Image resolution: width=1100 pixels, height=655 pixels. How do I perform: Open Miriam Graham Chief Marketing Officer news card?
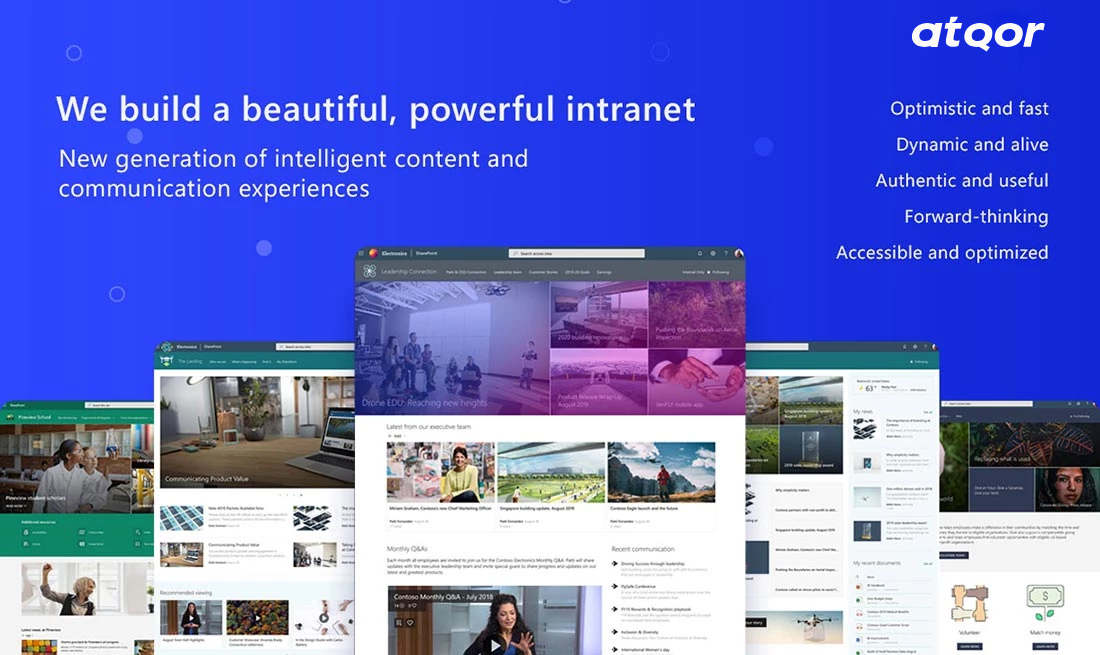pos(441,485)
